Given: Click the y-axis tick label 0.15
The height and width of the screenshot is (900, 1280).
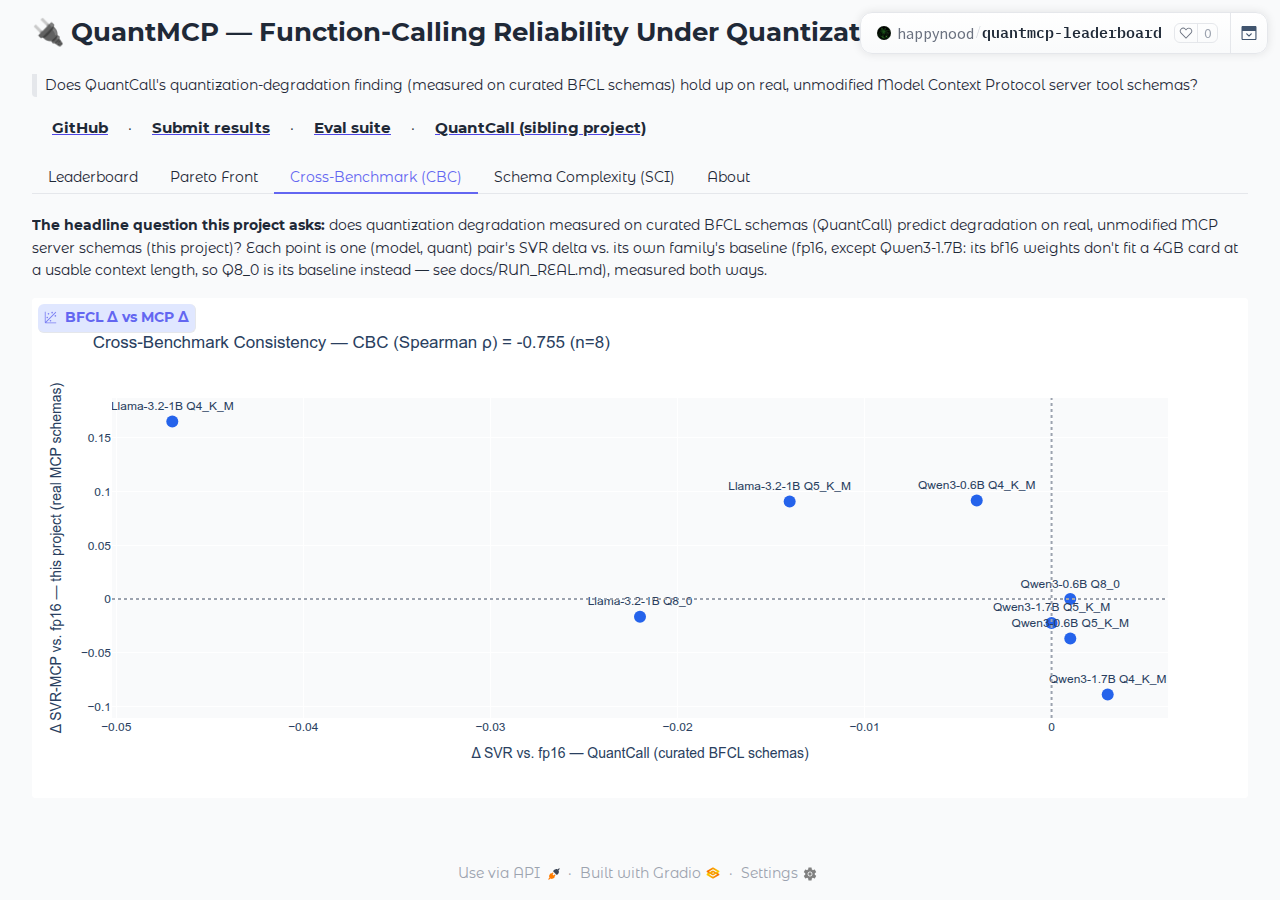Looking at the screenshot, I should pos(98,438).
